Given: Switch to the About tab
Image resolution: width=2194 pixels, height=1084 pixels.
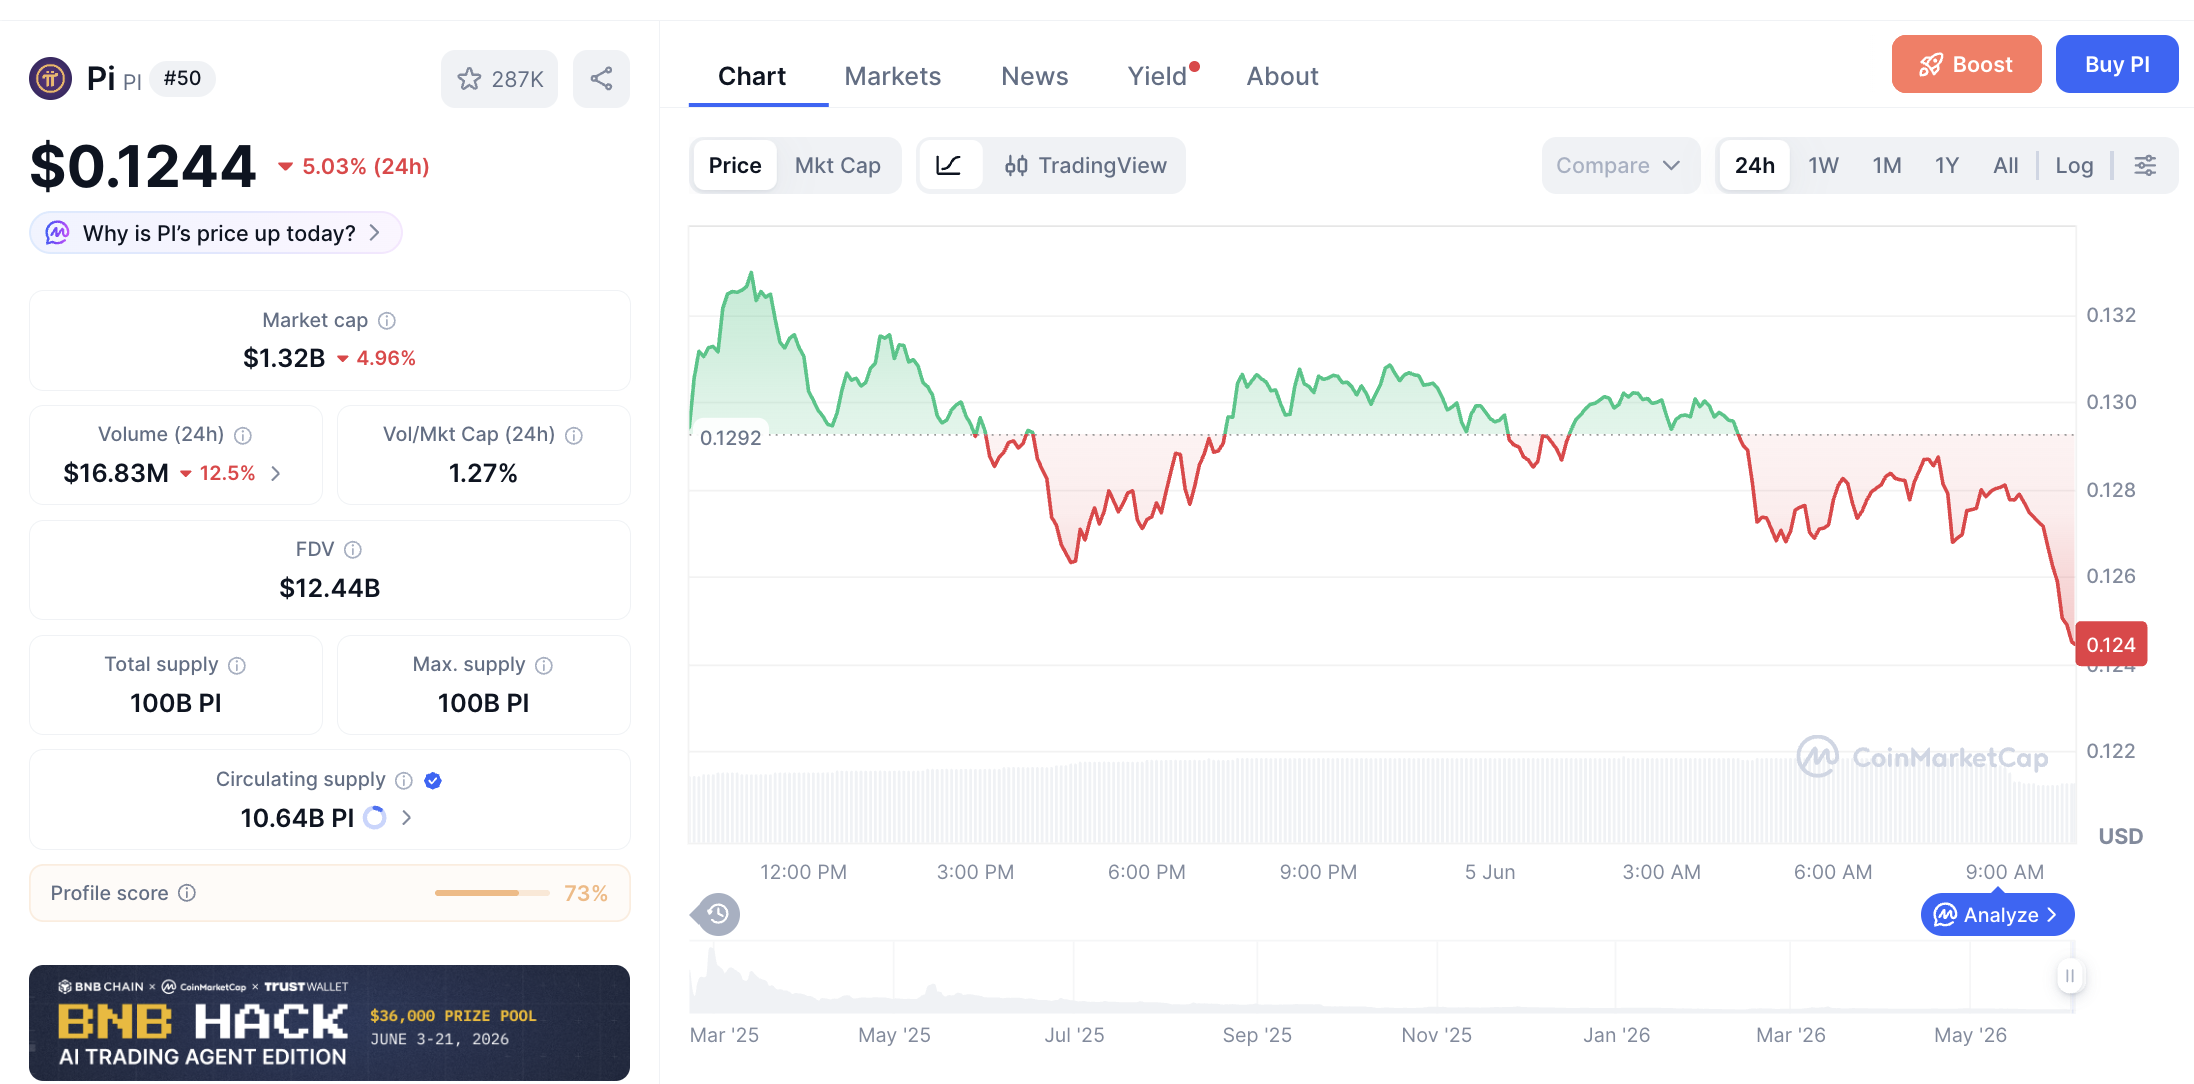Looking at the screenshot, I should pyautogui.click(x=1282, y=76).
